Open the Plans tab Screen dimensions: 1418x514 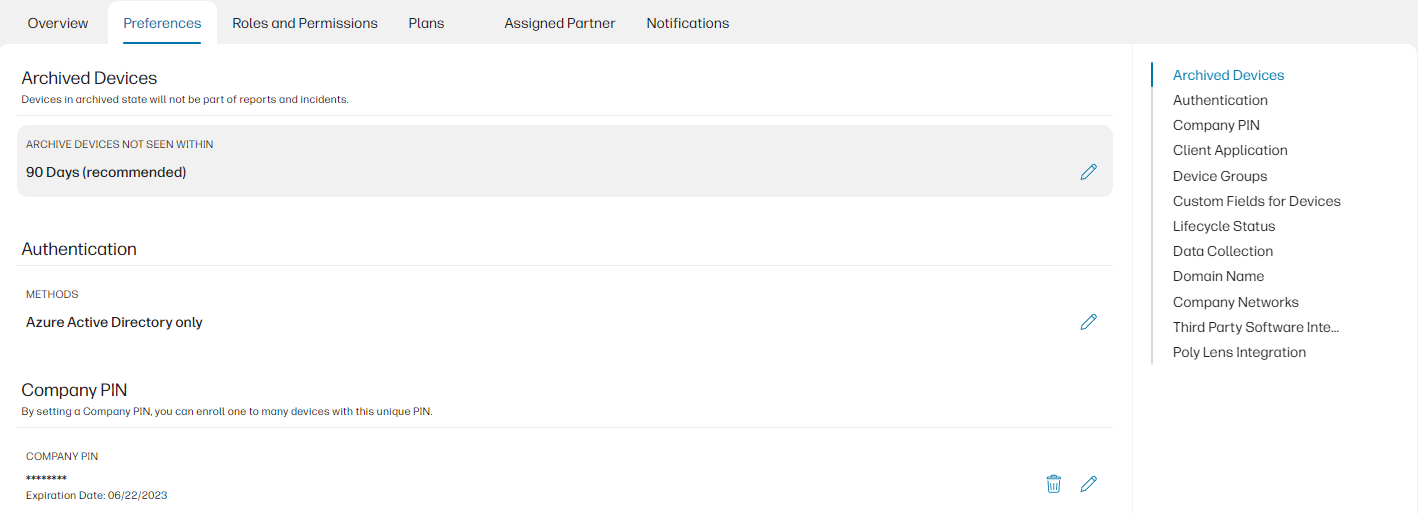426,23
